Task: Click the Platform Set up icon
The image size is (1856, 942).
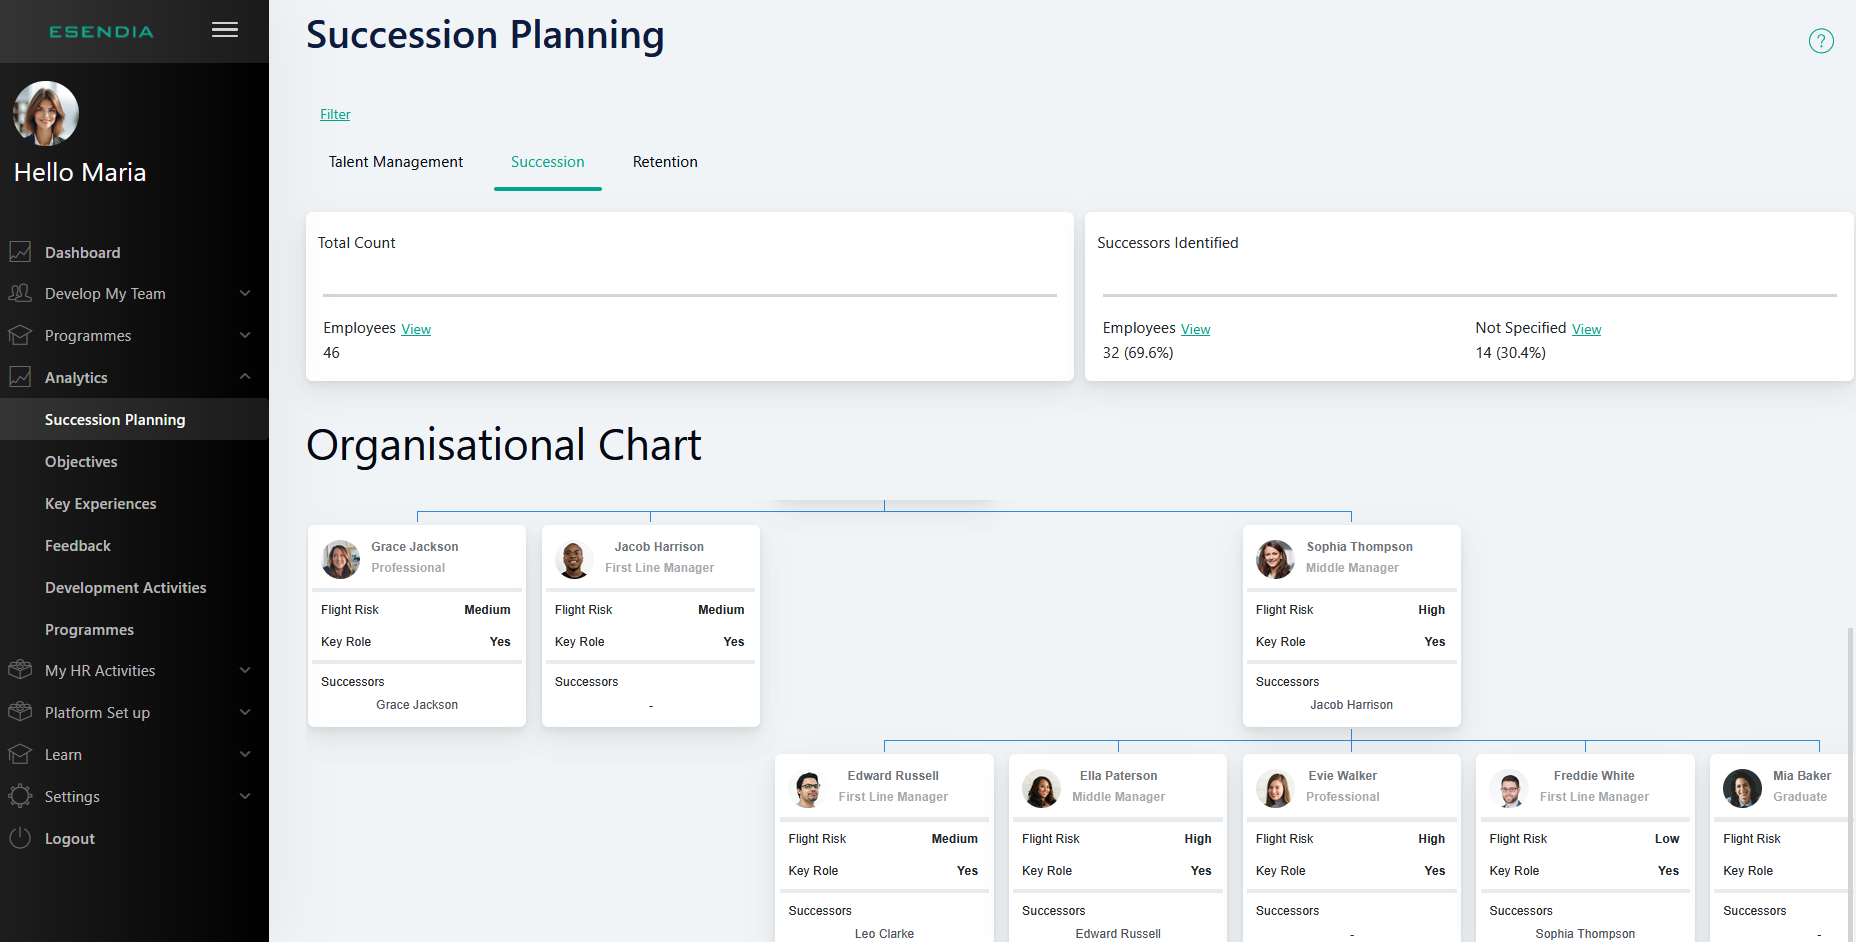Action: (x=20, y=712)
